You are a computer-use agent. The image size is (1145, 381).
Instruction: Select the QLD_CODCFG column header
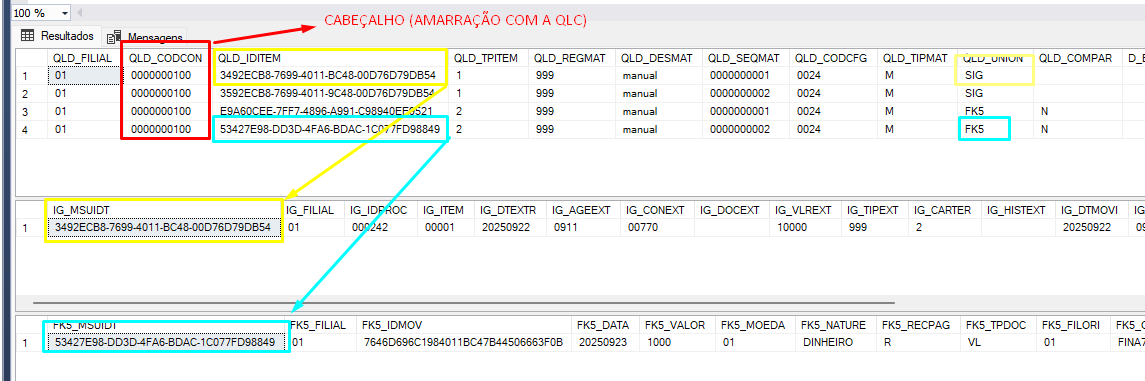pyautogui.click(x=834, y=58)
